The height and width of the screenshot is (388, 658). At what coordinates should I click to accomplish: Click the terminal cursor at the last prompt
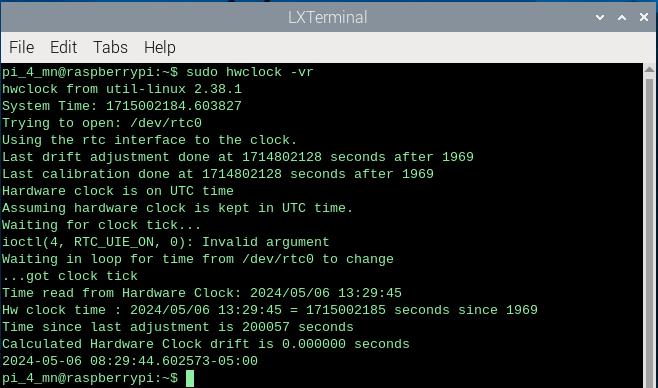point(190,378)
